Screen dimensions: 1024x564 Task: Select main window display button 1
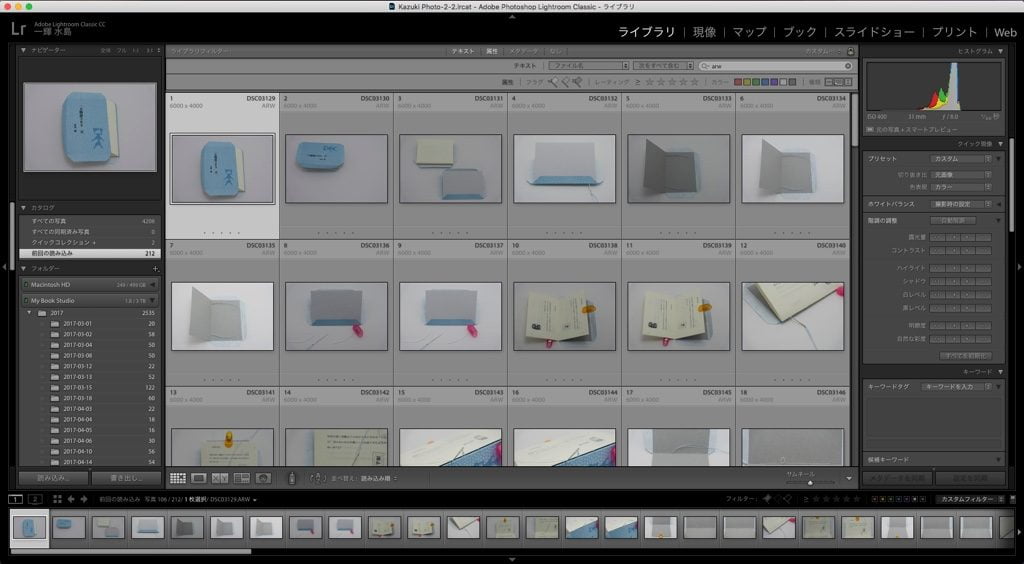click(15, 499)
